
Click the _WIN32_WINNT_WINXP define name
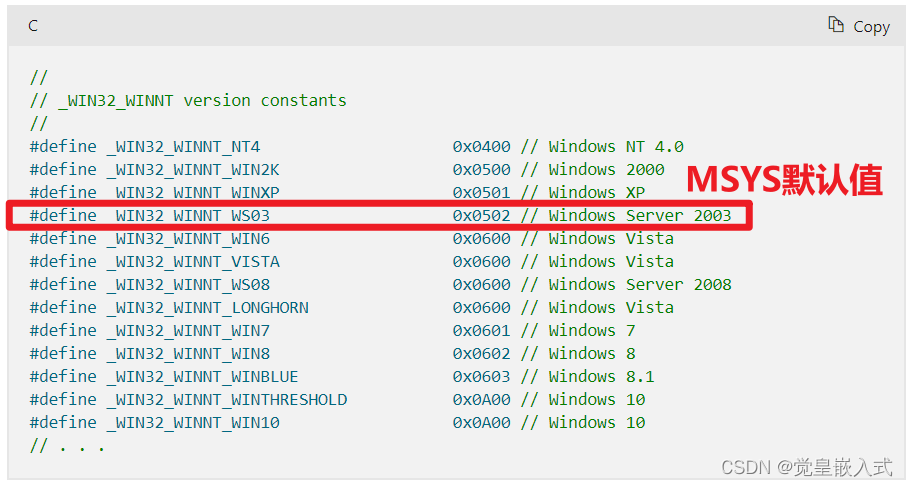click(193, 193)
